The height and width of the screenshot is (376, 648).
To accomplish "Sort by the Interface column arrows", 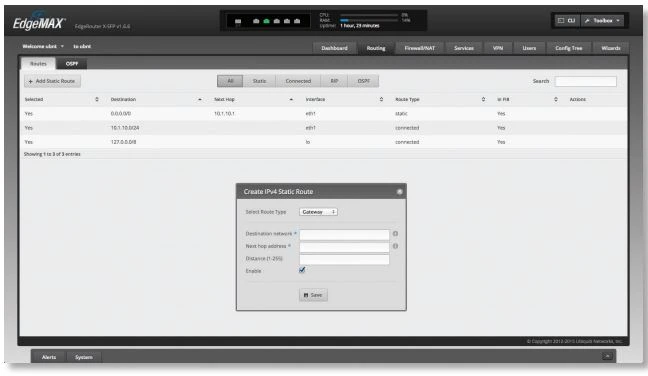I will [381, 99].
